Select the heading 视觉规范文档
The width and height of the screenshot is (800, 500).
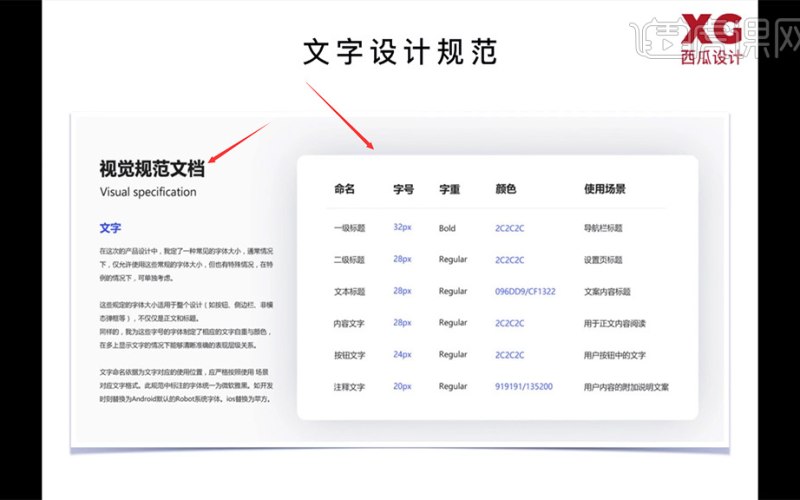tap(152, 169)
